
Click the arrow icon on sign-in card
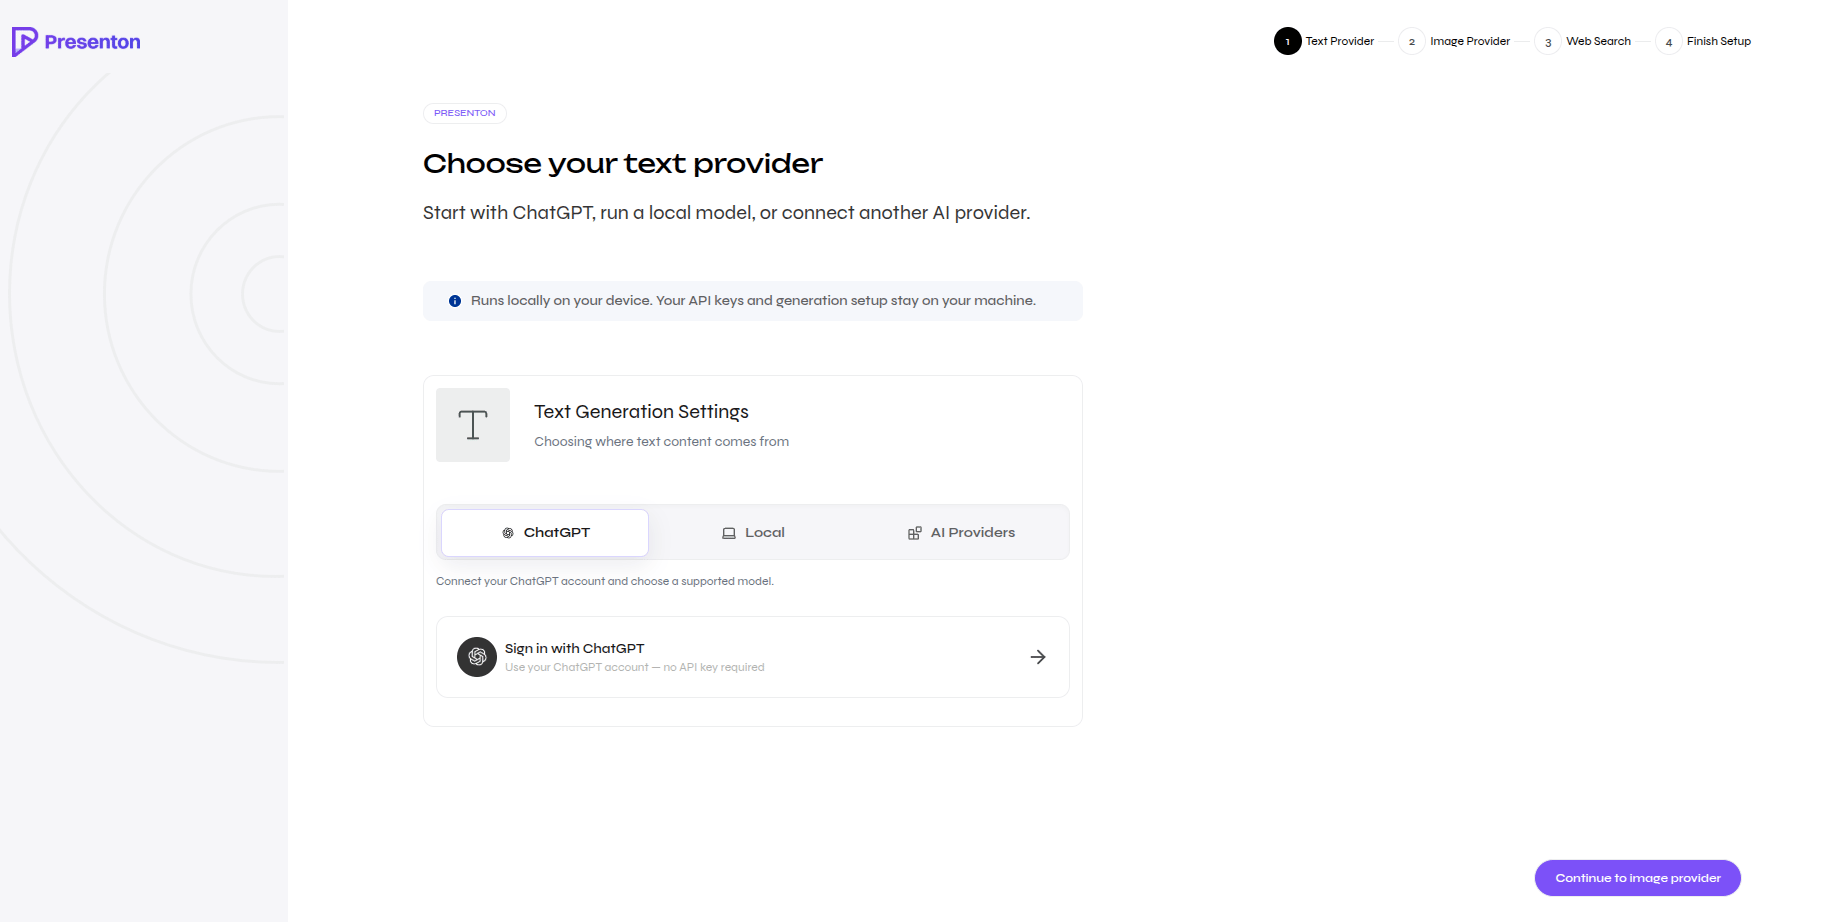coord(1038,657)
